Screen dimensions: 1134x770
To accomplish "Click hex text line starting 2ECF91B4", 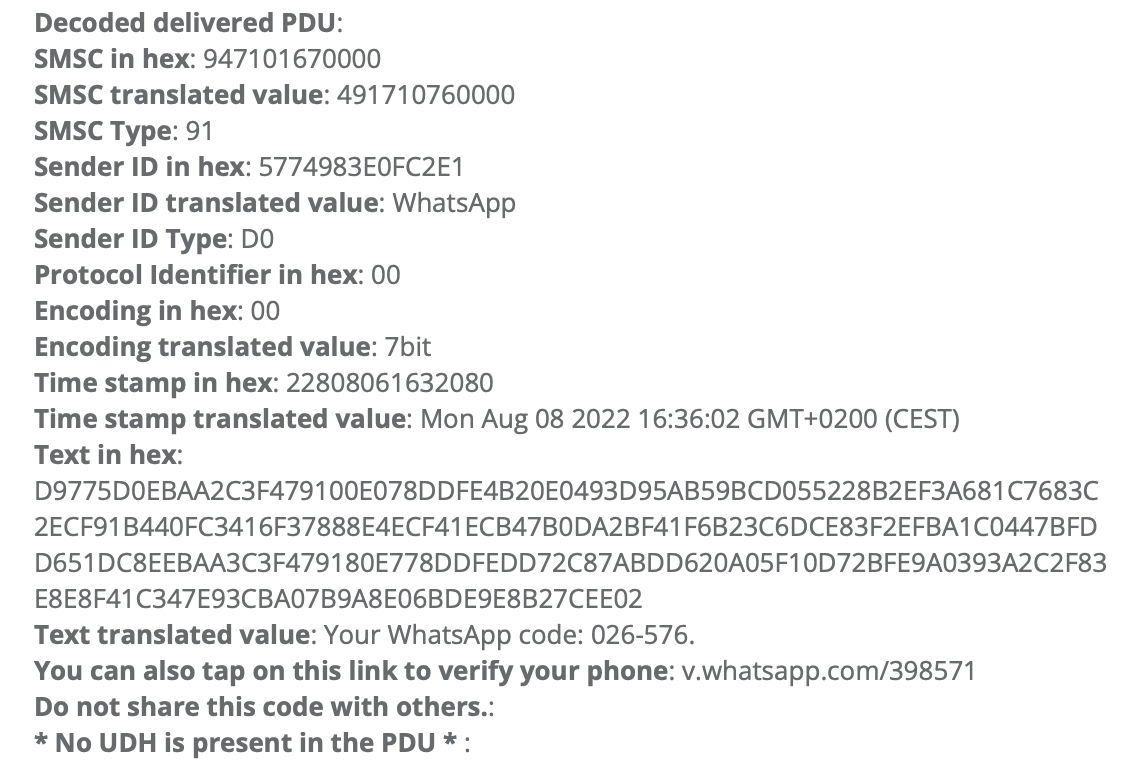I will coord(566,527).
